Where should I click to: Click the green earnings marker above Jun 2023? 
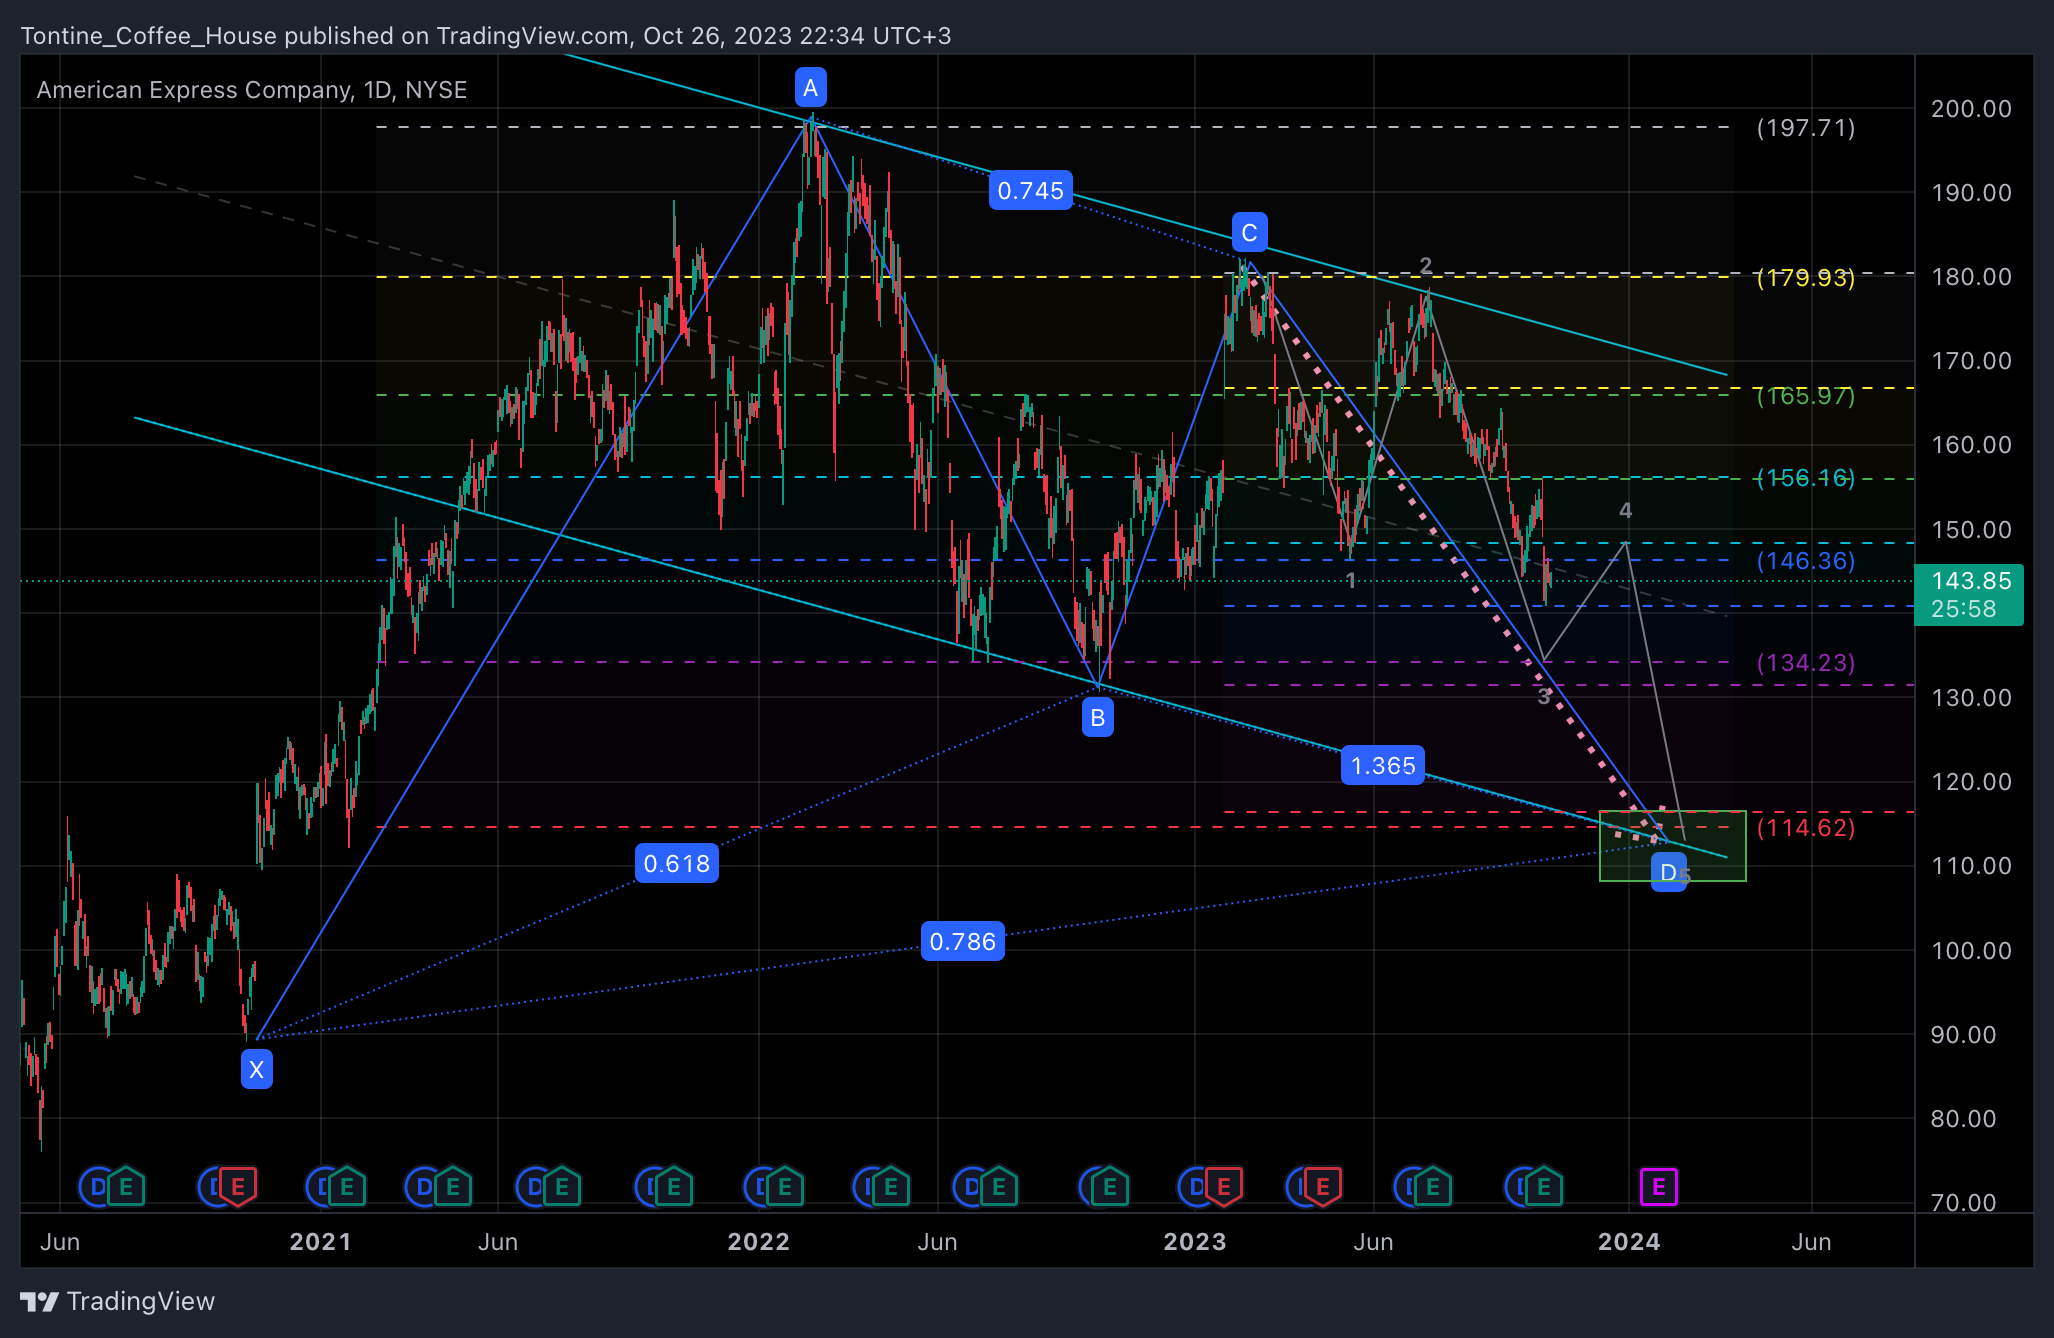click(1432, 1187)
